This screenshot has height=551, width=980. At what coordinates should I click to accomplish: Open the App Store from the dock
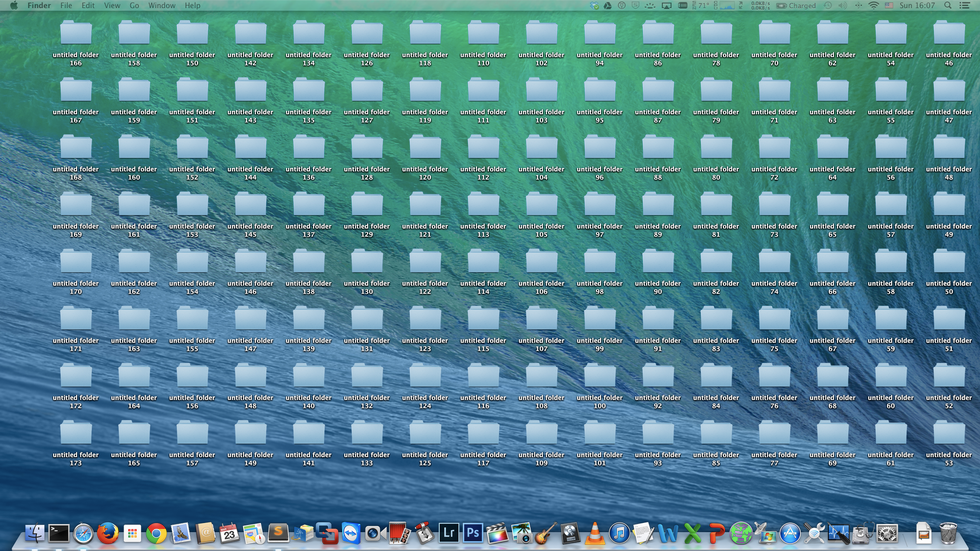click(789, 533)
